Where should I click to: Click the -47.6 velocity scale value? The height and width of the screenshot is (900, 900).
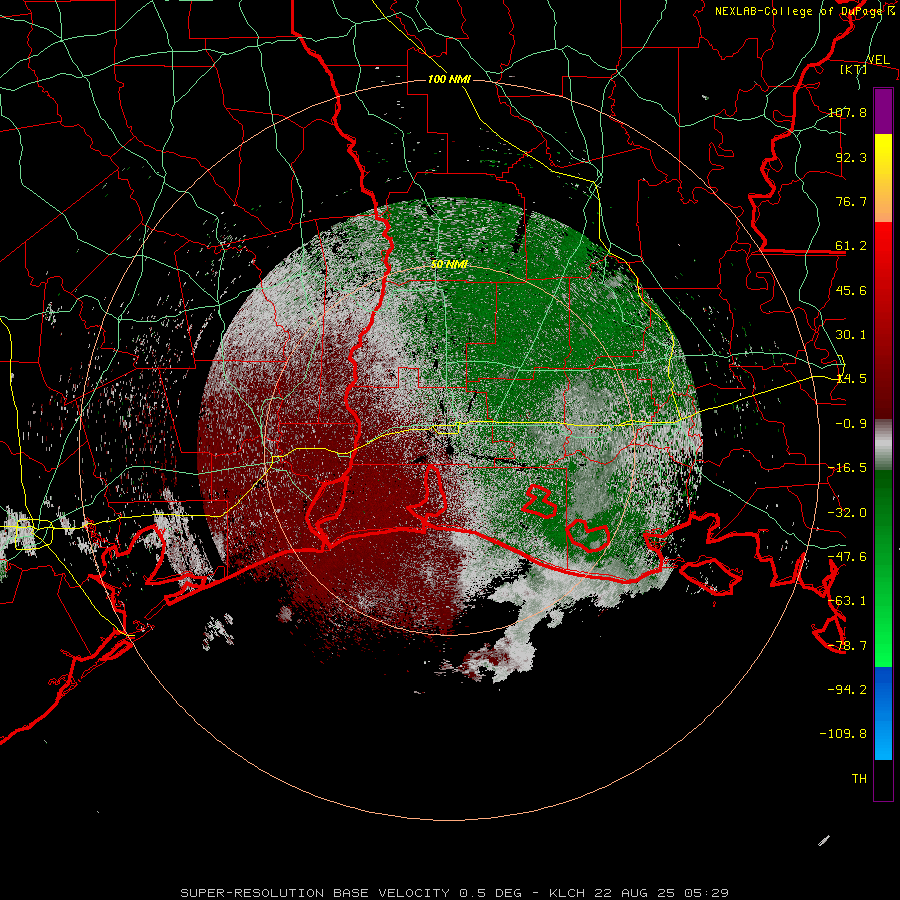847,556
